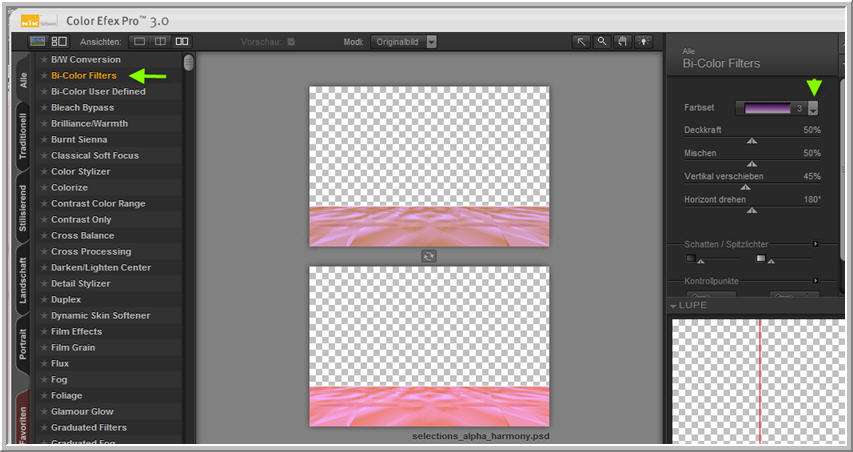Select the Bi-Color User Defined filter
This screenshot has height=452, width=853.
click(x=98, y=91)
